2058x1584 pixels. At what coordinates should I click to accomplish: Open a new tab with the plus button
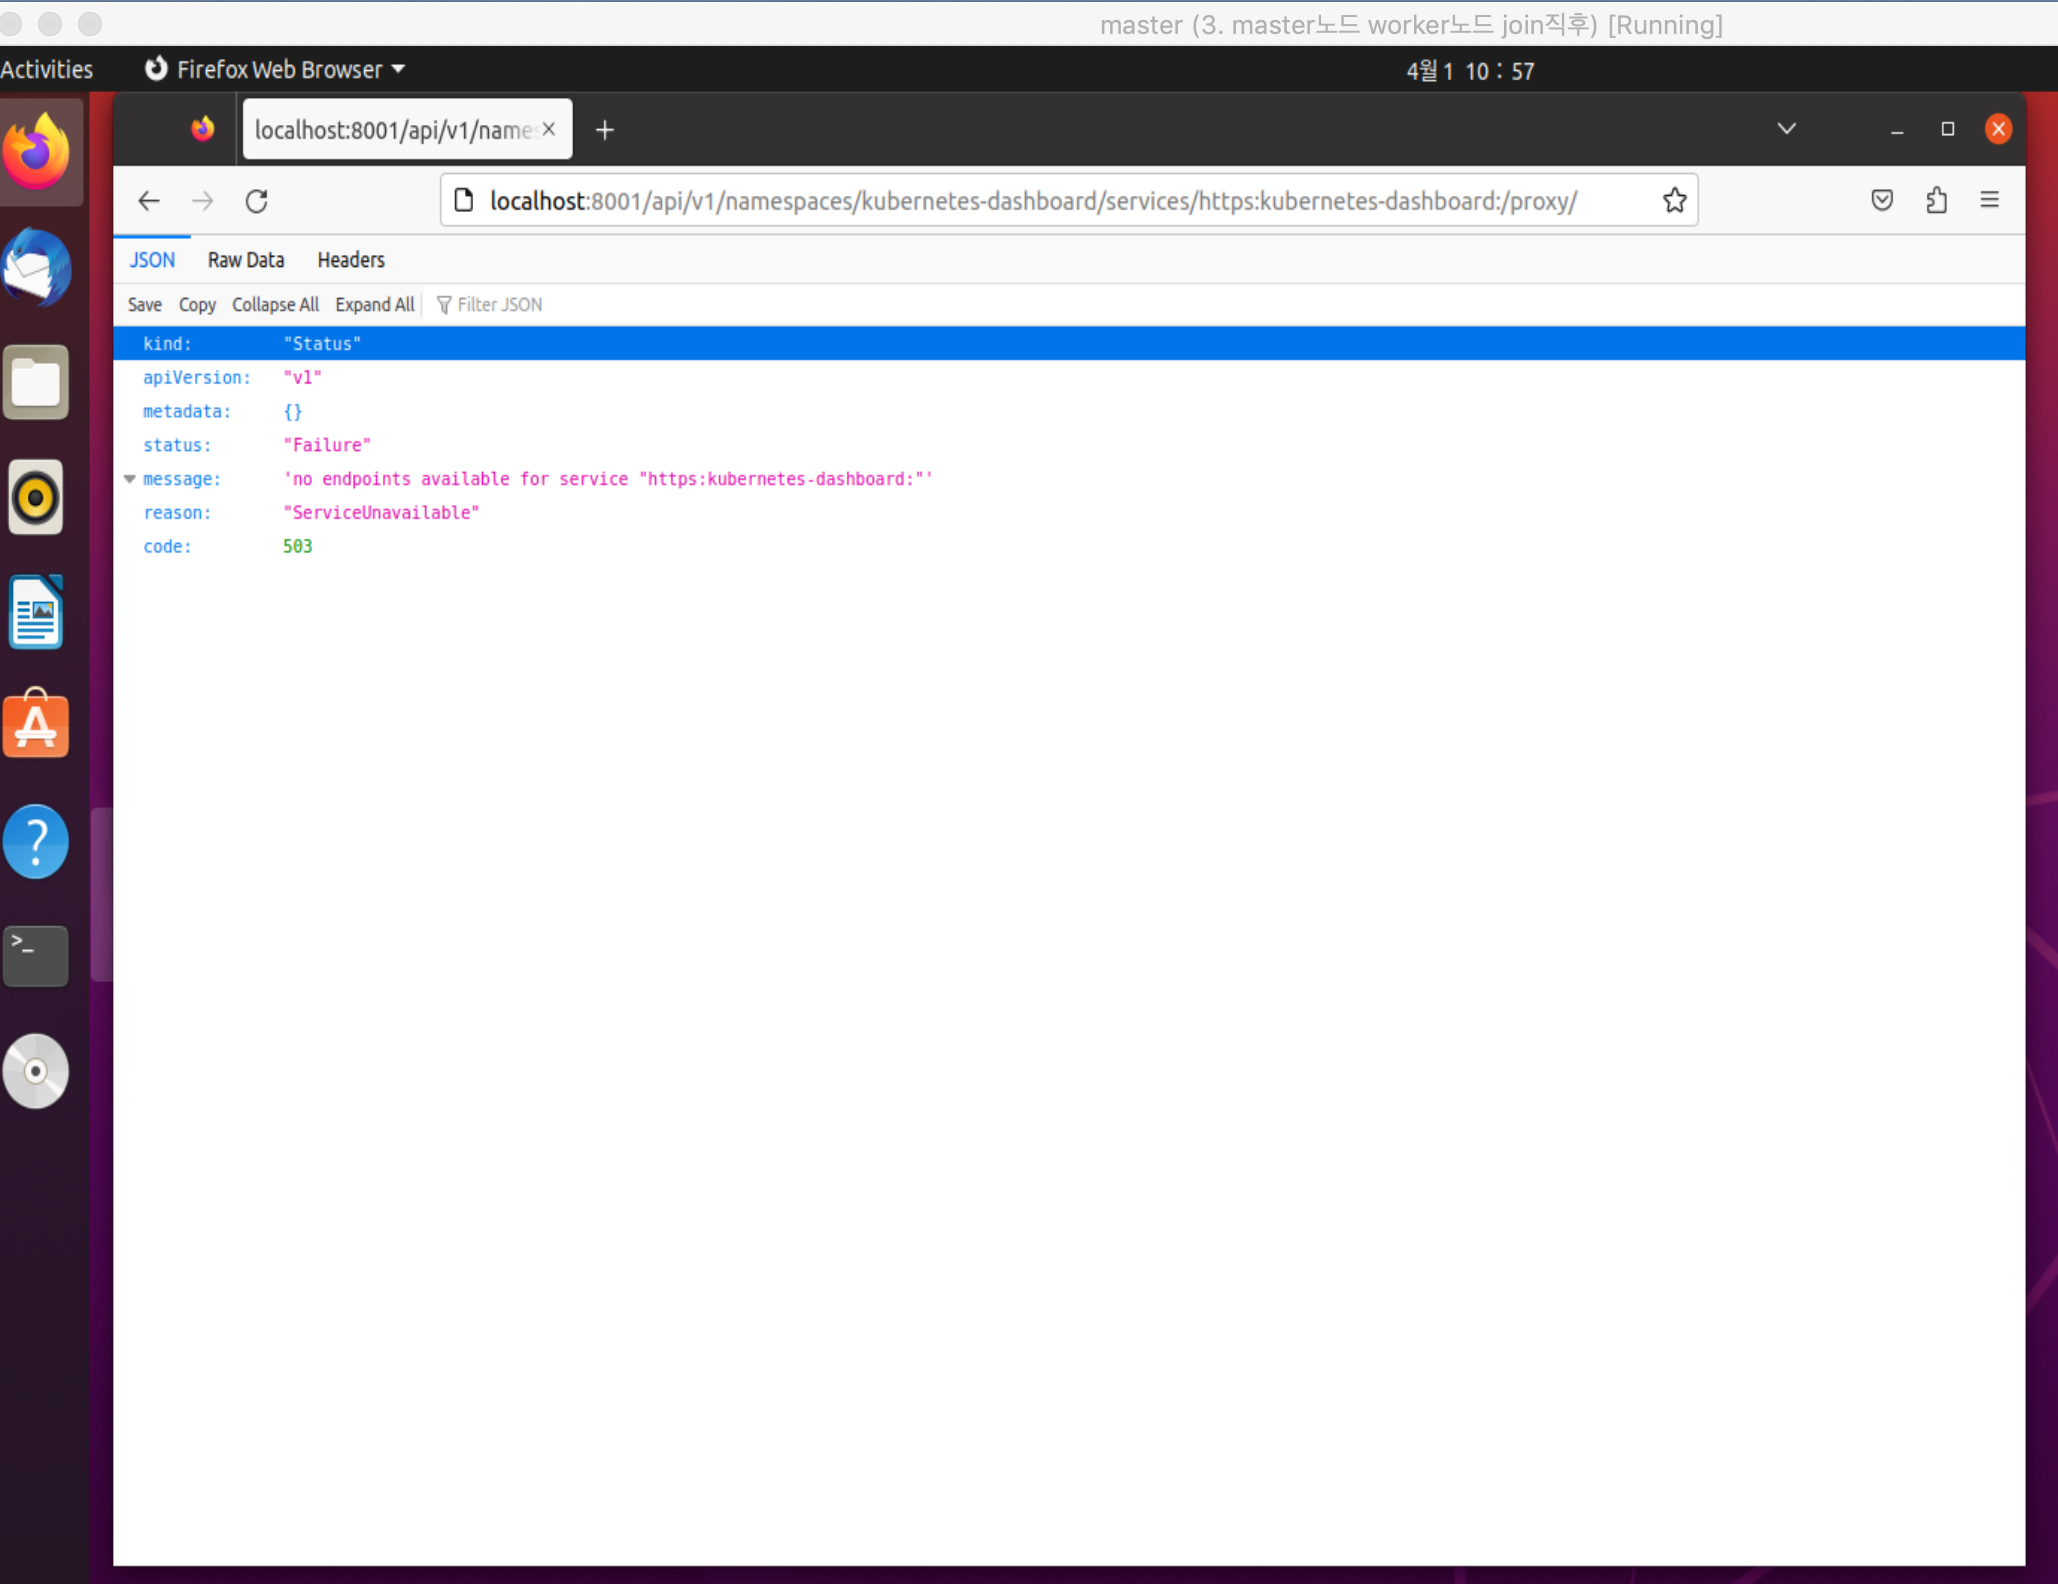(605, 130)
